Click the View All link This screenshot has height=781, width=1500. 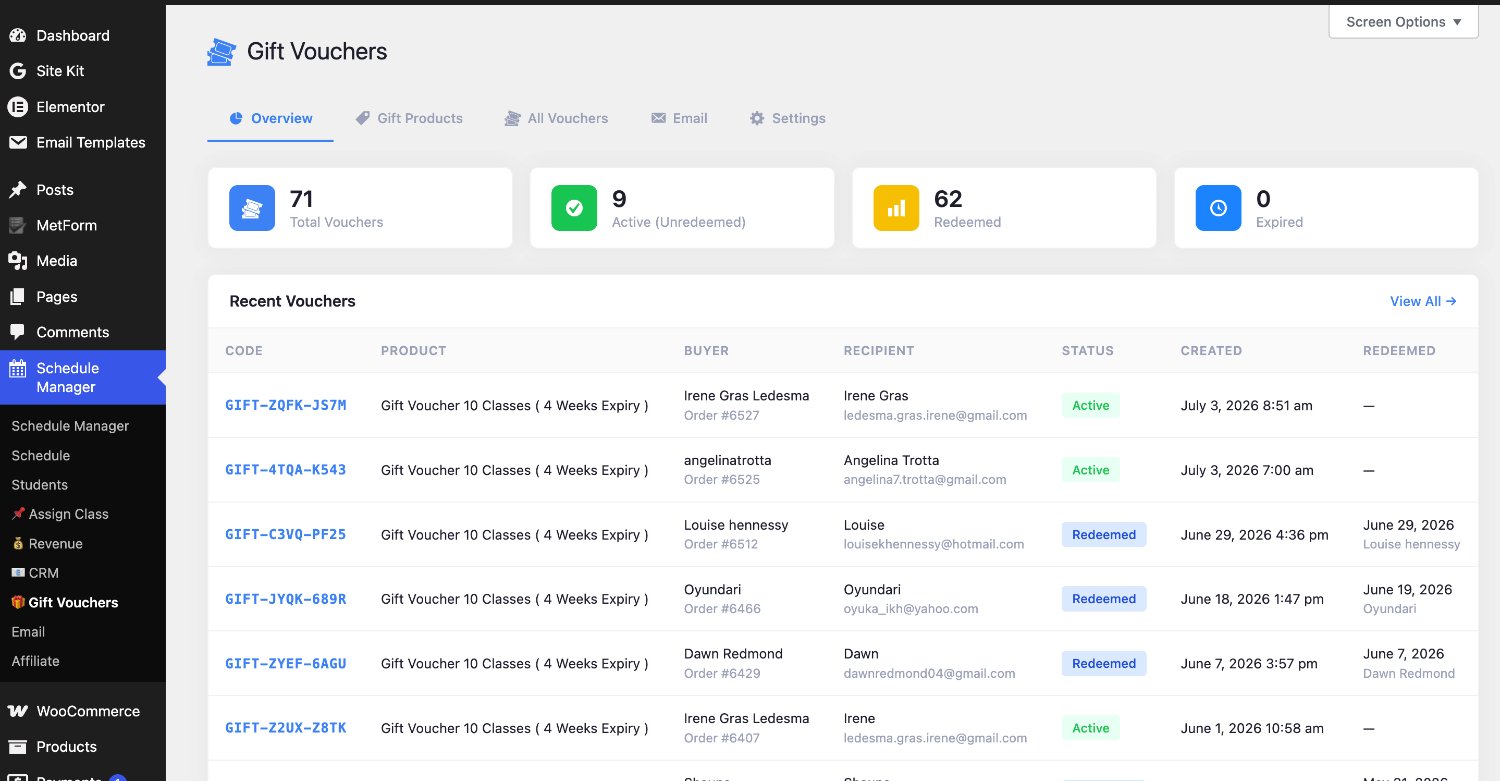click(1423, 301)
